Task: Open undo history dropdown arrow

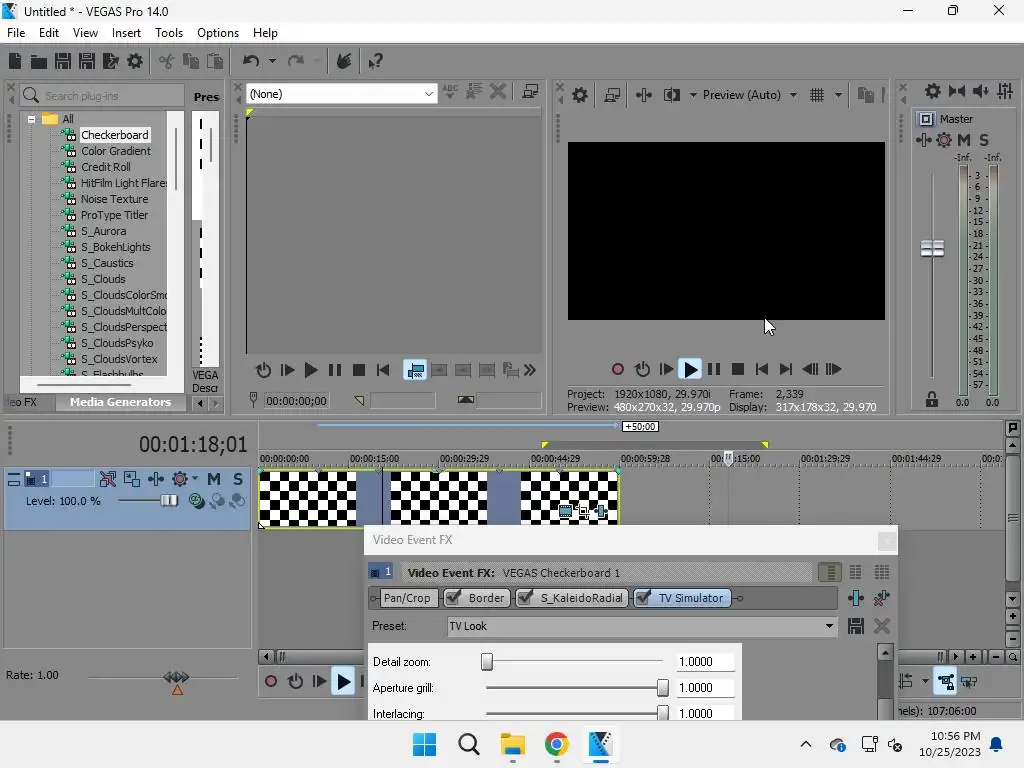Action: click(272, 61)
